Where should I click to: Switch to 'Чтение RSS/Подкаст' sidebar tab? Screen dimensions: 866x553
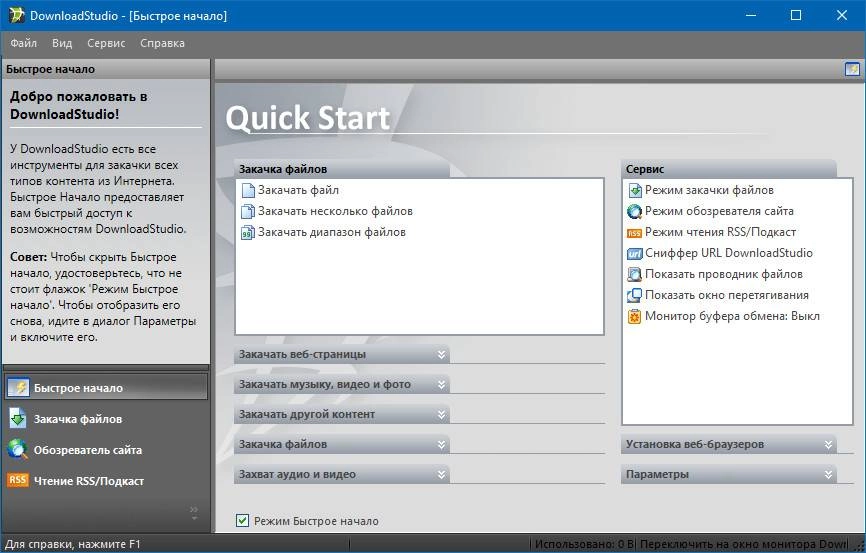(106, 481)
